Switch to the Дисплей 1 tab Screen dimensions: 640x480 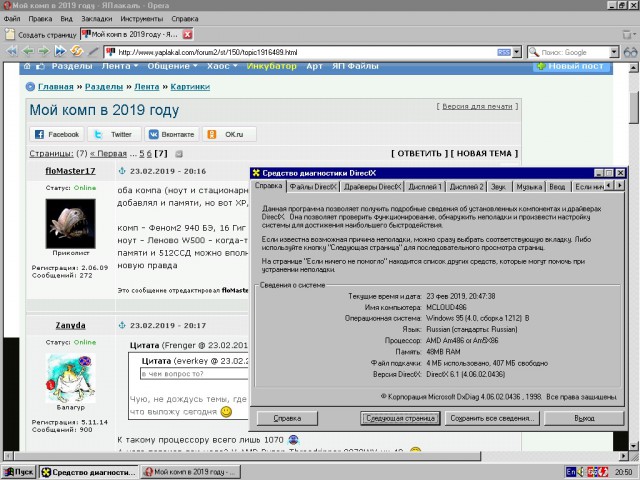pos(425,187)
